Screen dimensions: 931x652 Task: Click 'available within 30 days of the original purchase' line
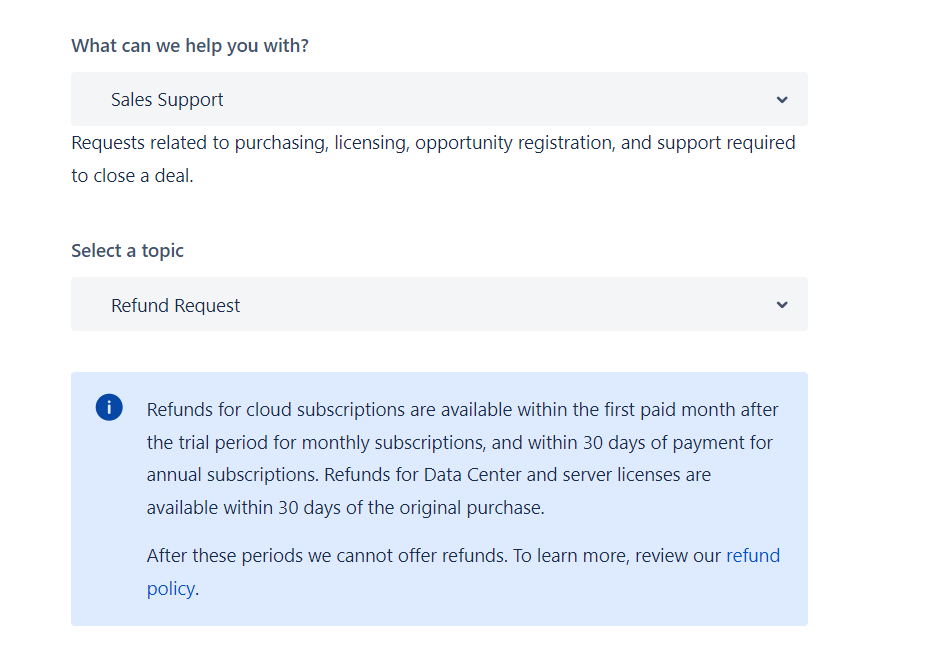coord(345,507)
